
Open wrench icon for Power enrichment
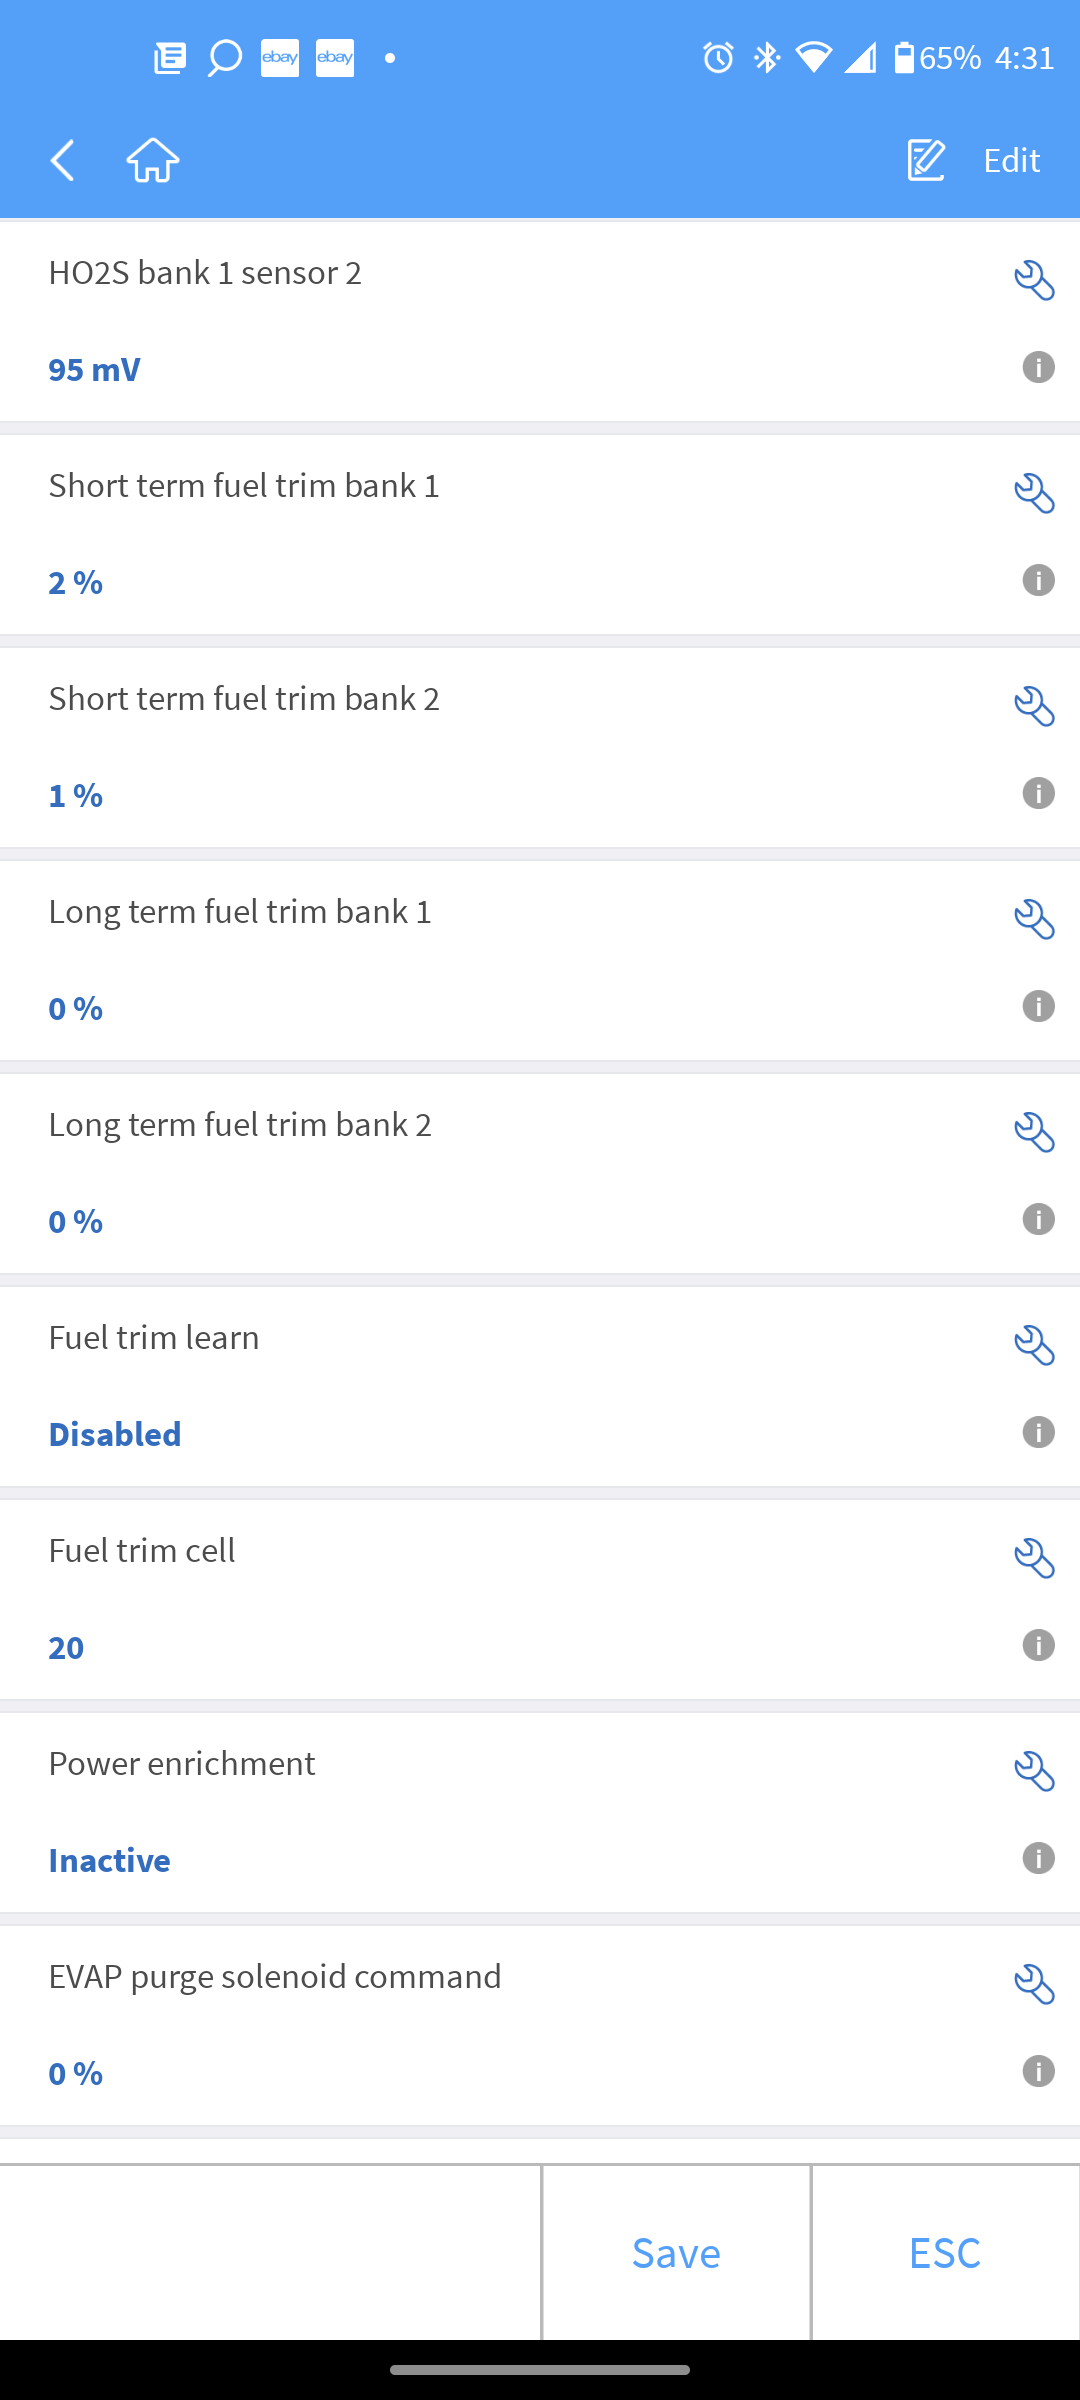(x=1034, y=1771)
